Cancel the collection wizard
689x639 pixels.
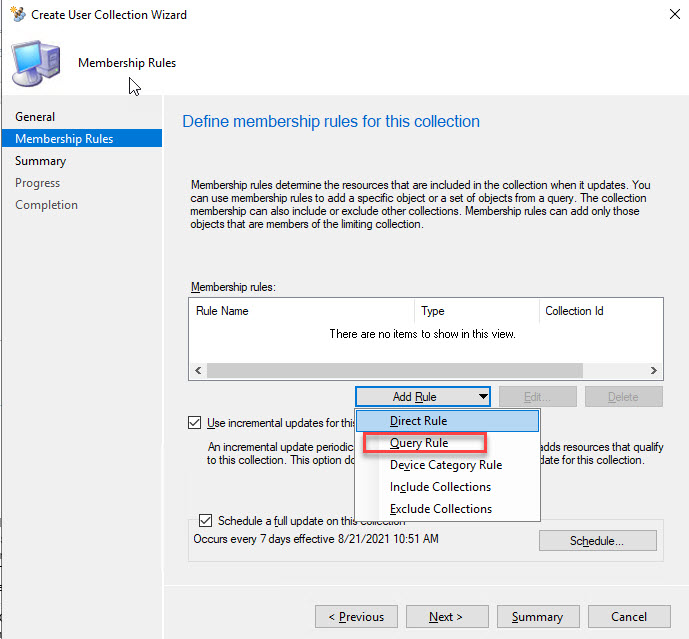(x=629, y=617)
